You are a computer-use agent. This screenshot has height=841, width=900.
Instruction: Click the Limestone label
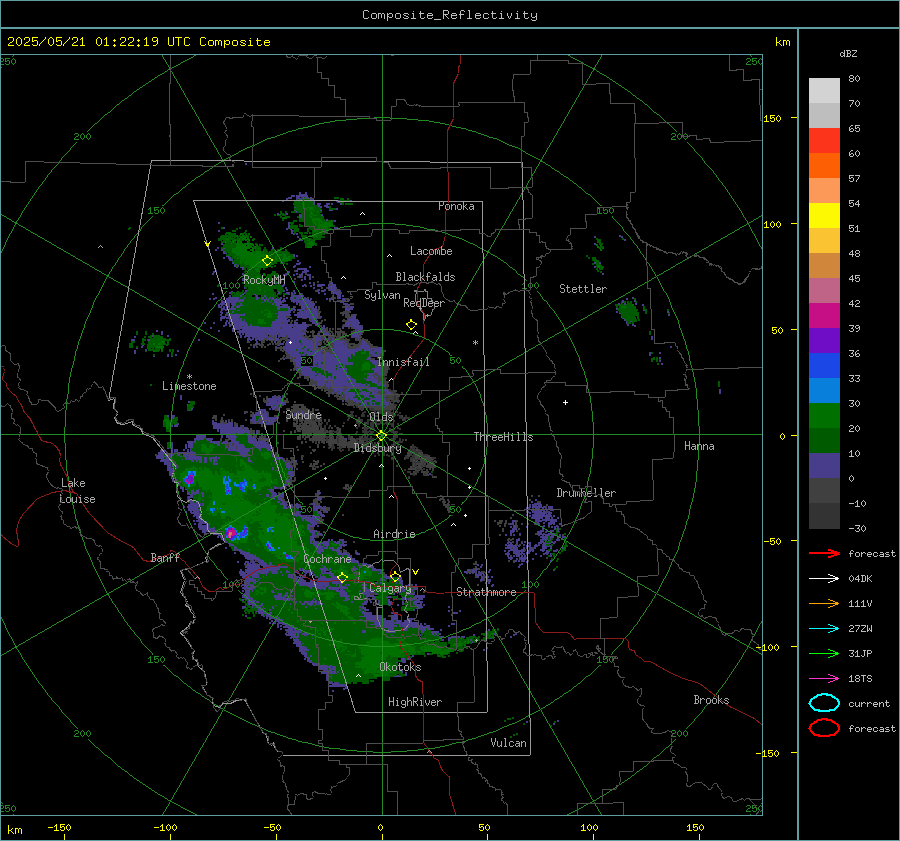(189, 386)
